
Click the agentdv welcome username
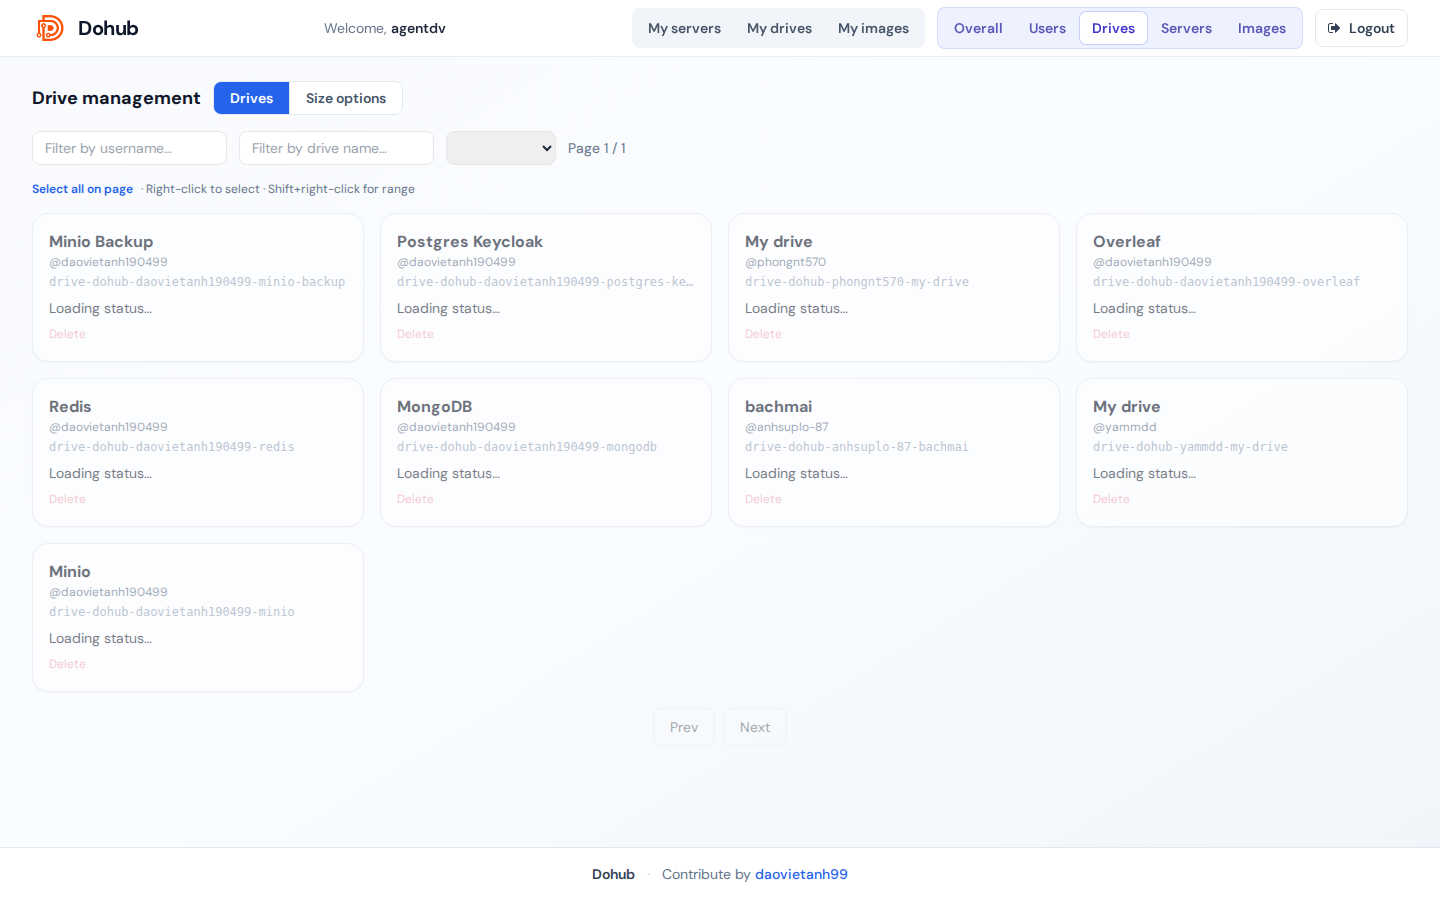(418, 28)
